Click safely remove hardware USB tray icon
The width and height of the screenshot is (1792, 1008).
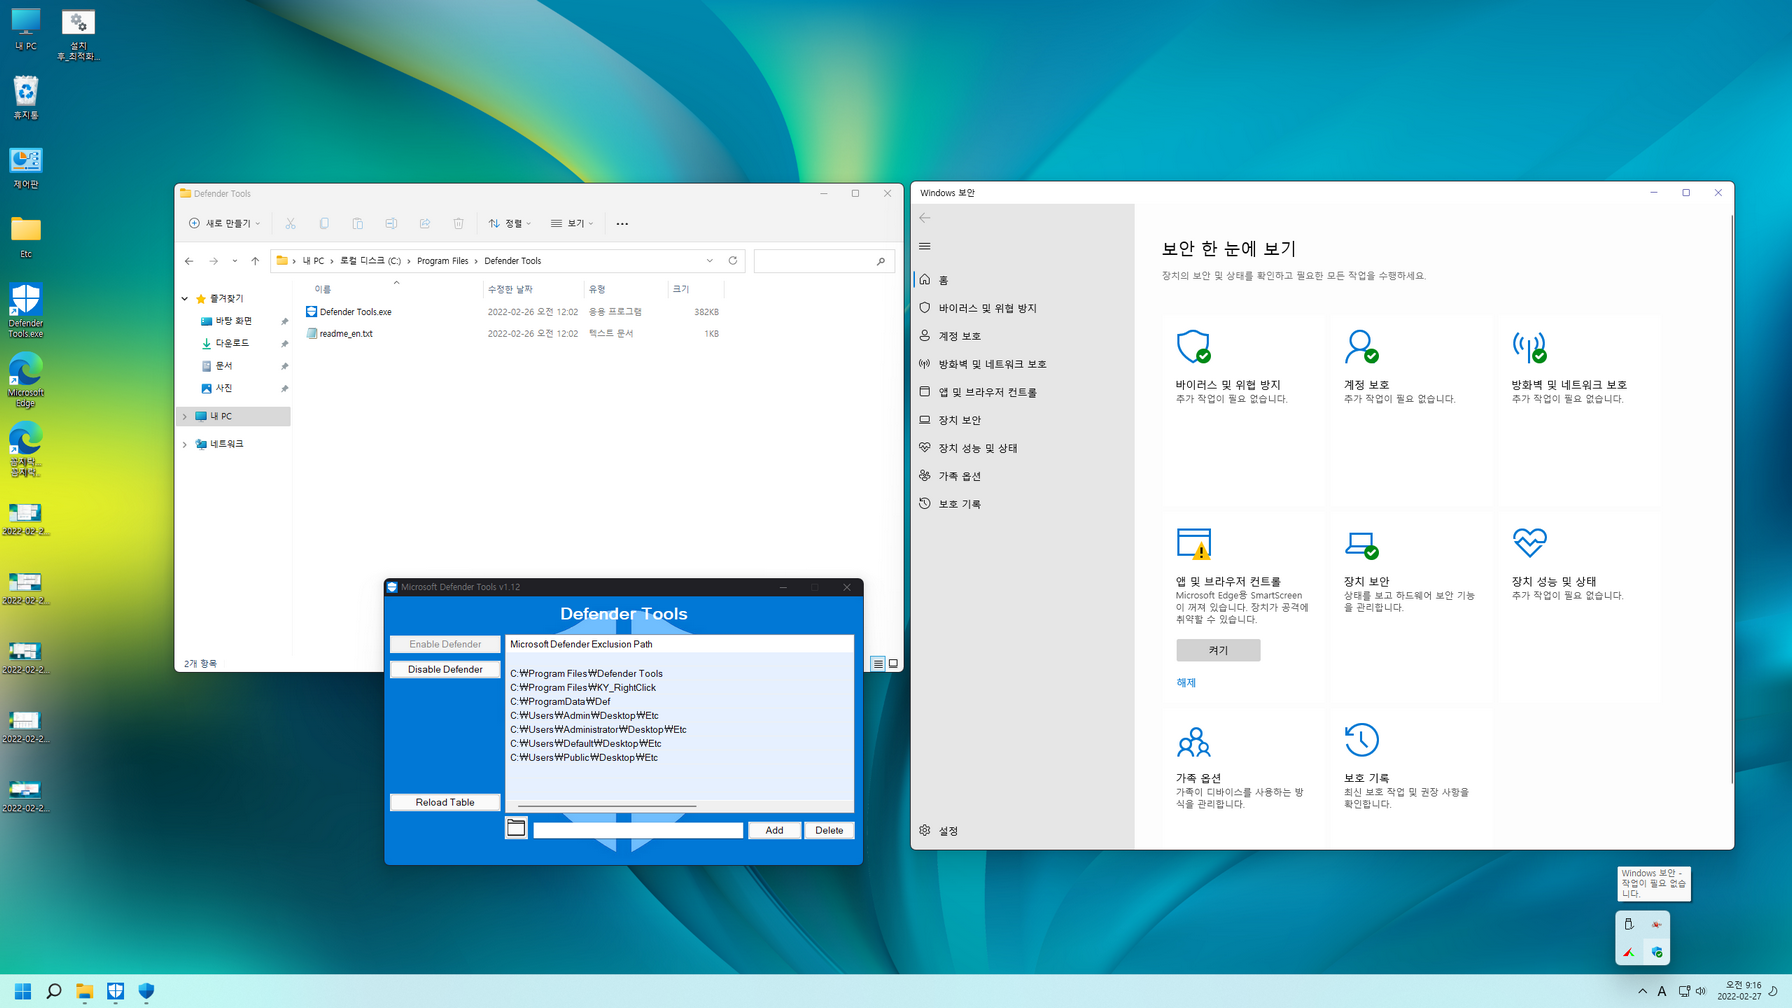(x=1629, y=924)
